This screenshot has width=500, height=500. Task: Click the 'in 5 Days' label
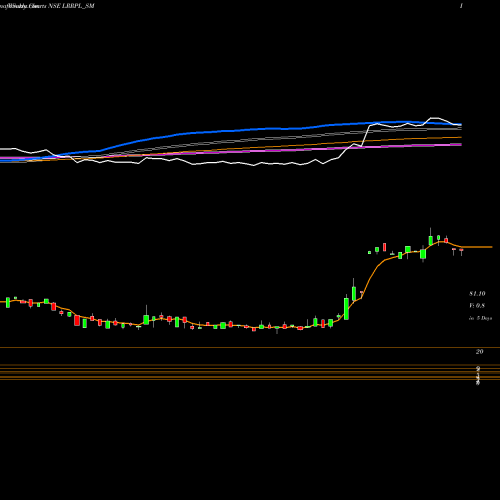480,318
